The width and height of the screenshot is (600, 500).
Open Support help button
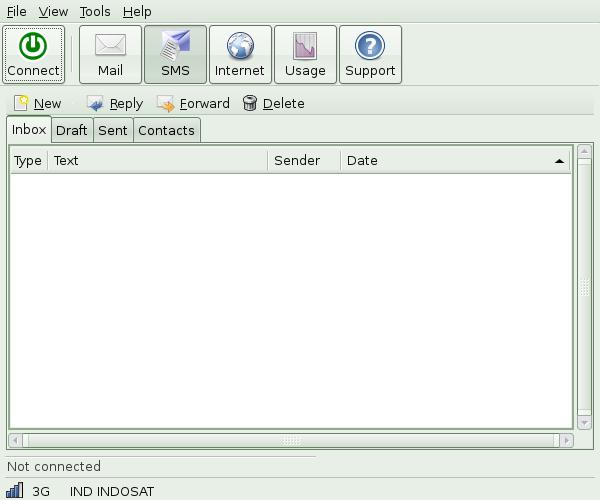point(370,54)
